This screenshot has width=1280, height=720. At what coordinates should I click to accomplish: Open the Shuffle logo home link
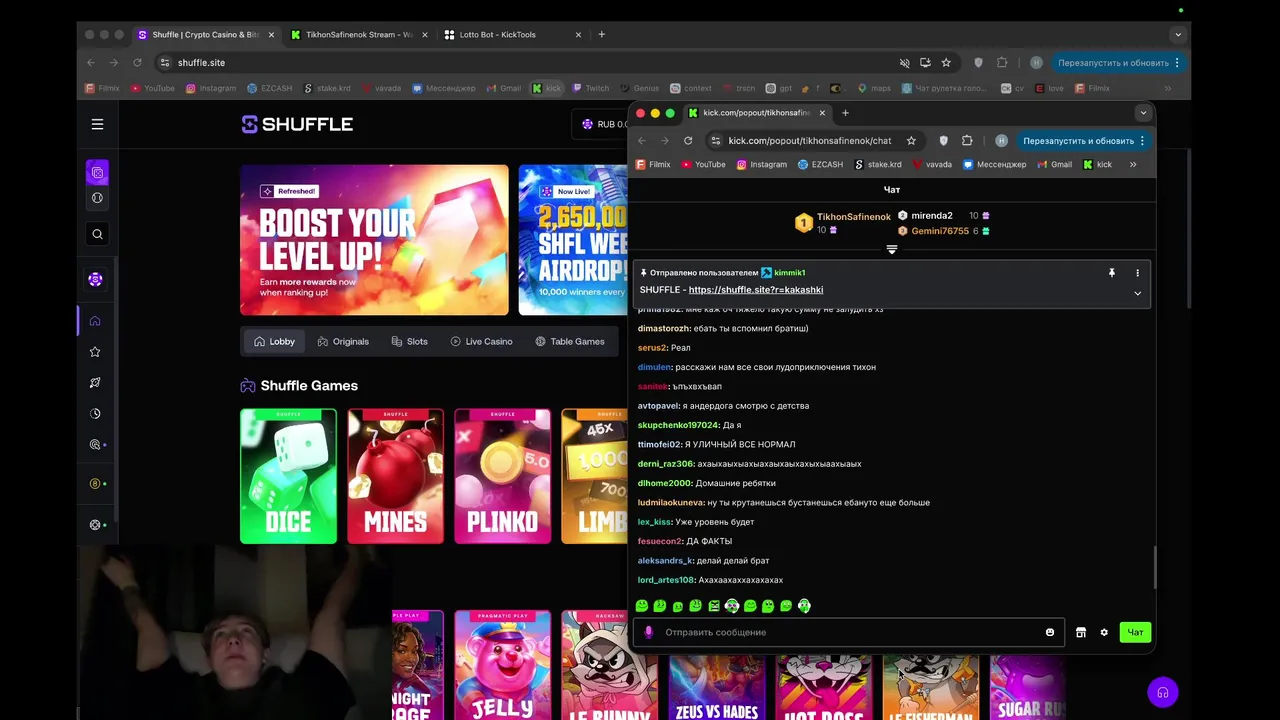(297, 124)
